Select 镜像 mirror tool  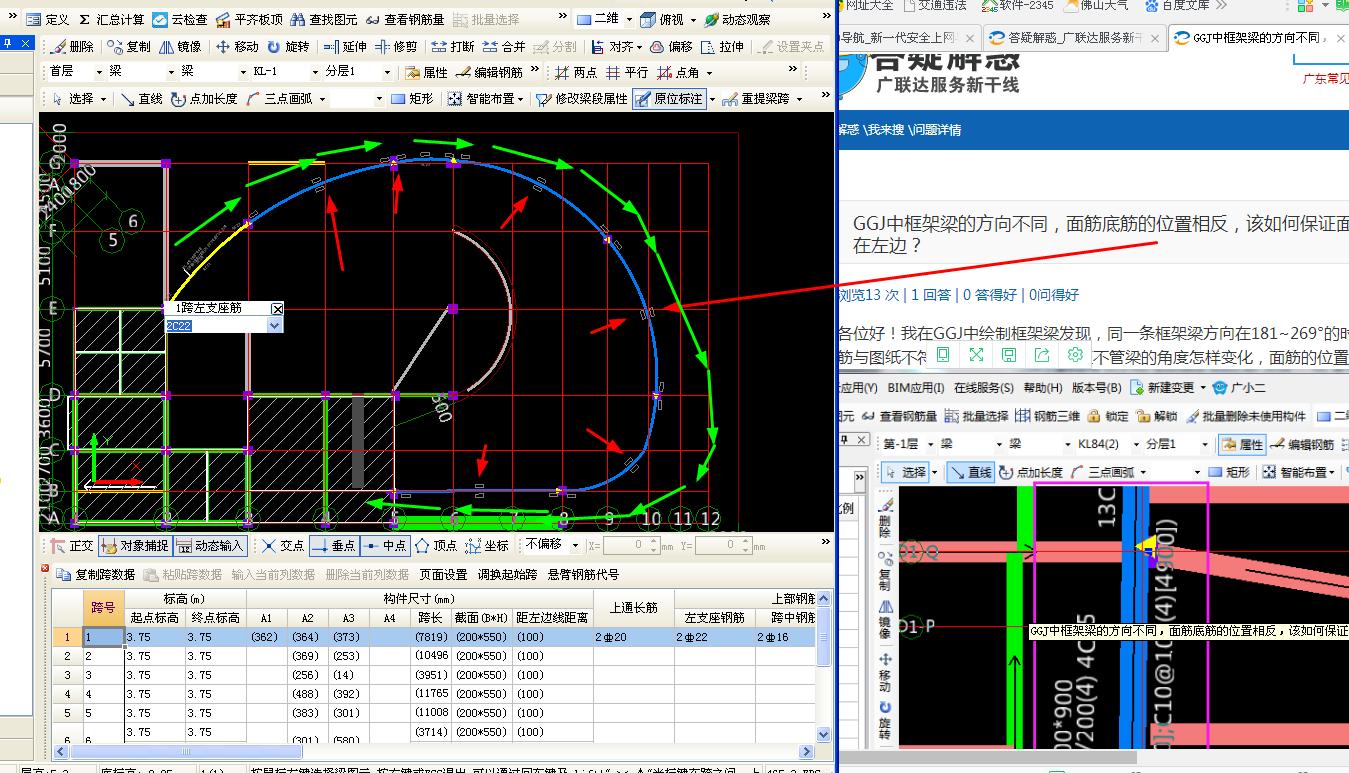coord(180,47)
